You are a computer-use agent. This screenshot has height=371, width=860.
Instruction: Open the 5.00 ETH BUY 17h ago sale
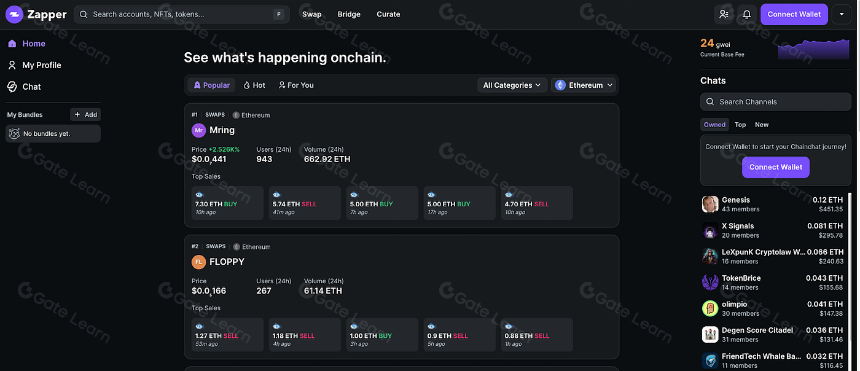pos(460,203)
